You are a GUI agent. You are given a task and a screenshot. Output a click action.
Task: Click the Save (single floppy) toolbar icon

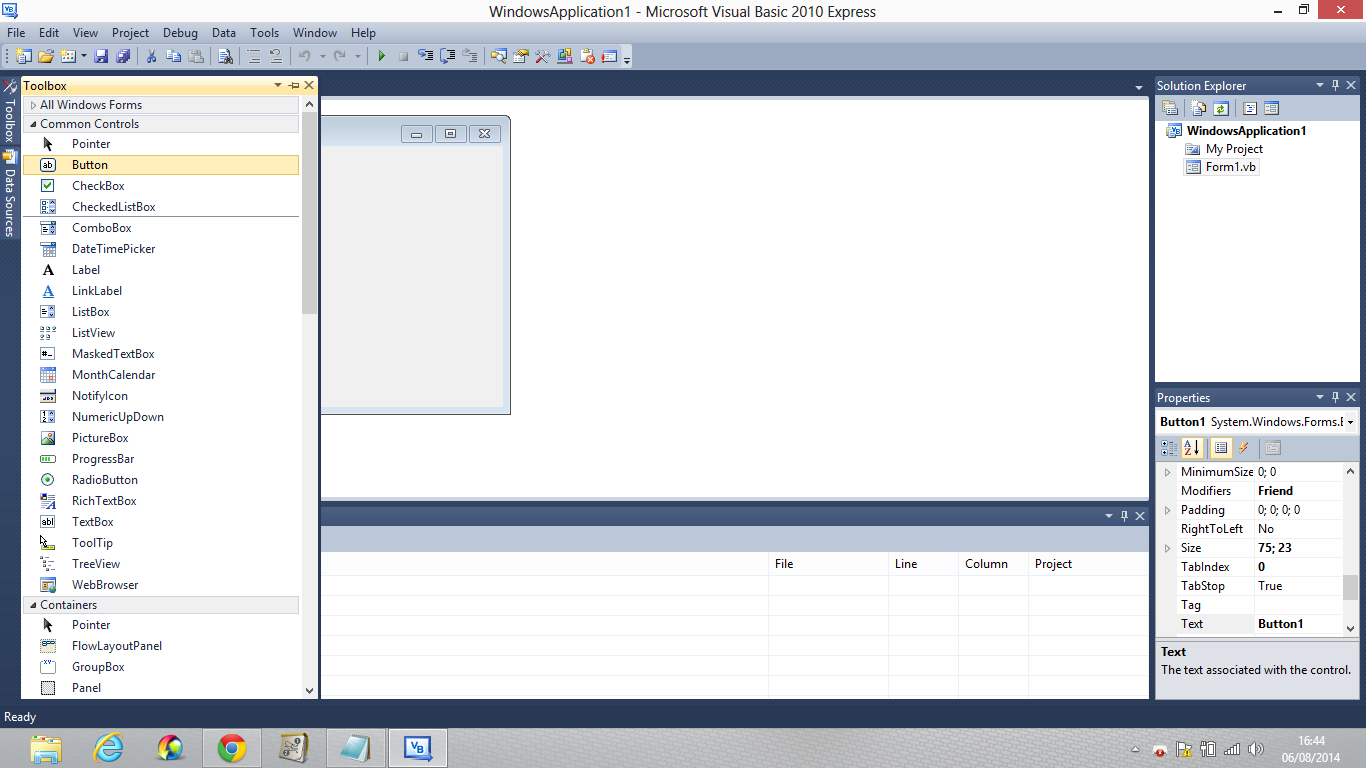[101, 56]
